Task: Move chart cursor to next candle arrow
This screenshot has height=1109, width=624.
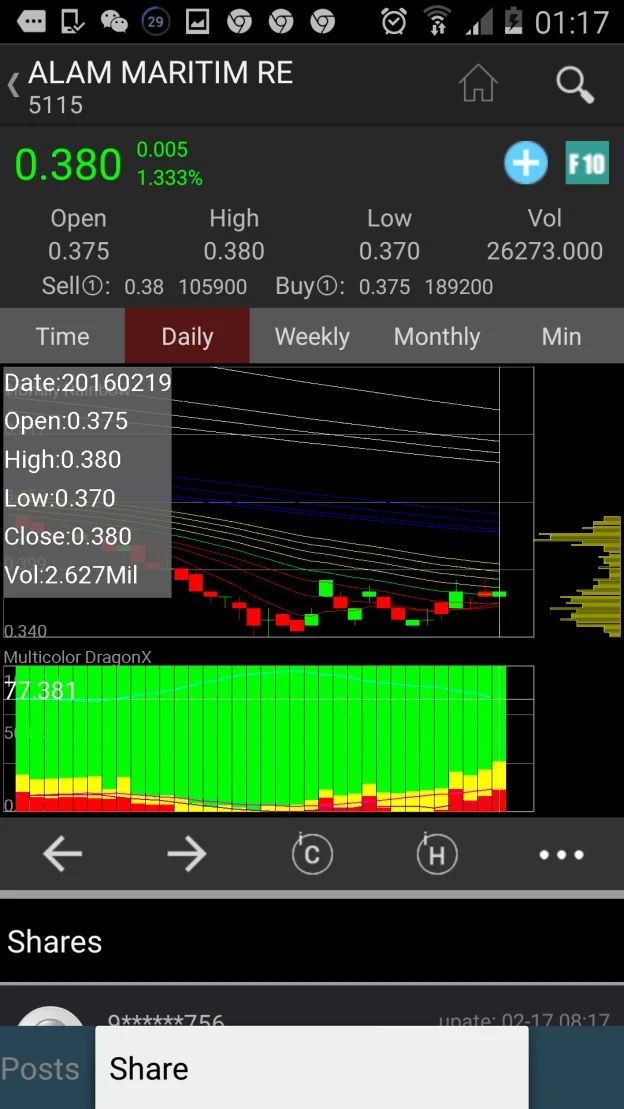Action: tap(187, 854)
